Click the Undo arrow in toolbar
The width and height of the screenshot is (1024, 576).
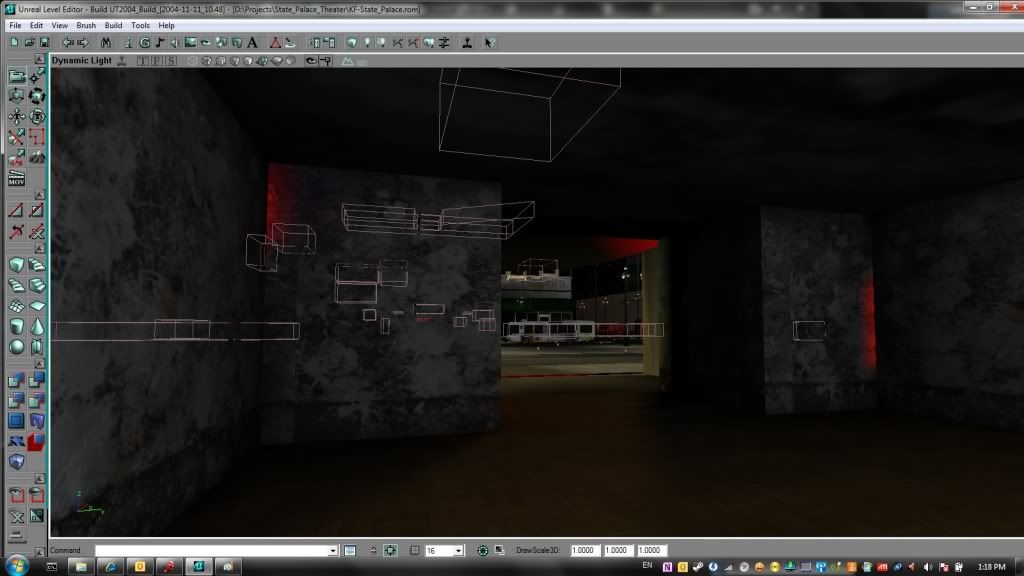(67, 43)
